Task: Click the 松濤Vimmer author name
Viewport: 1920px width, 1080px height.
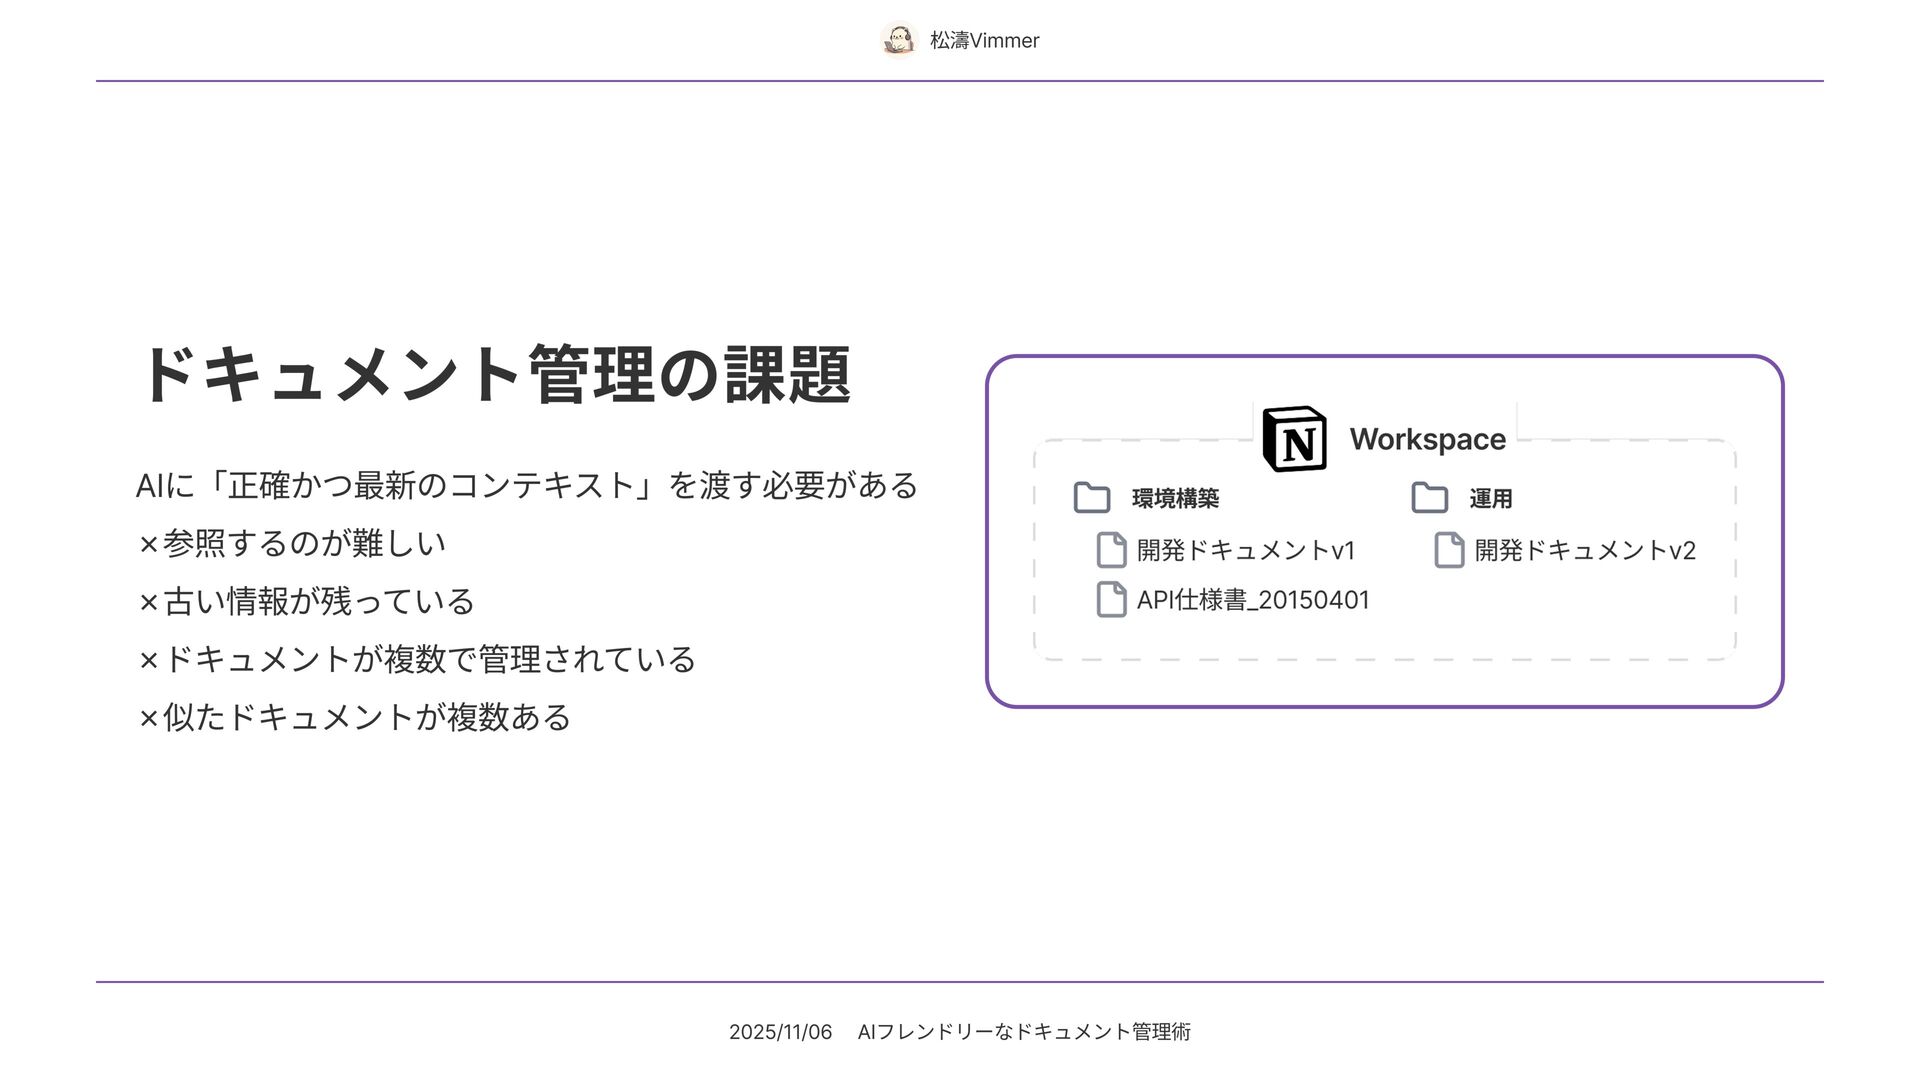Action: [984, 41]
